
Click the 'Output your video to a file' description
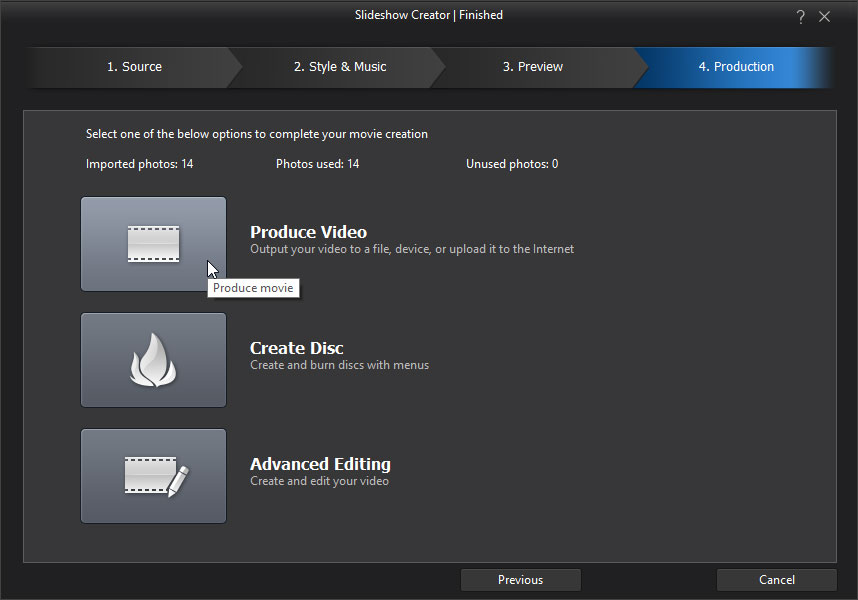[x=412, y=249]
